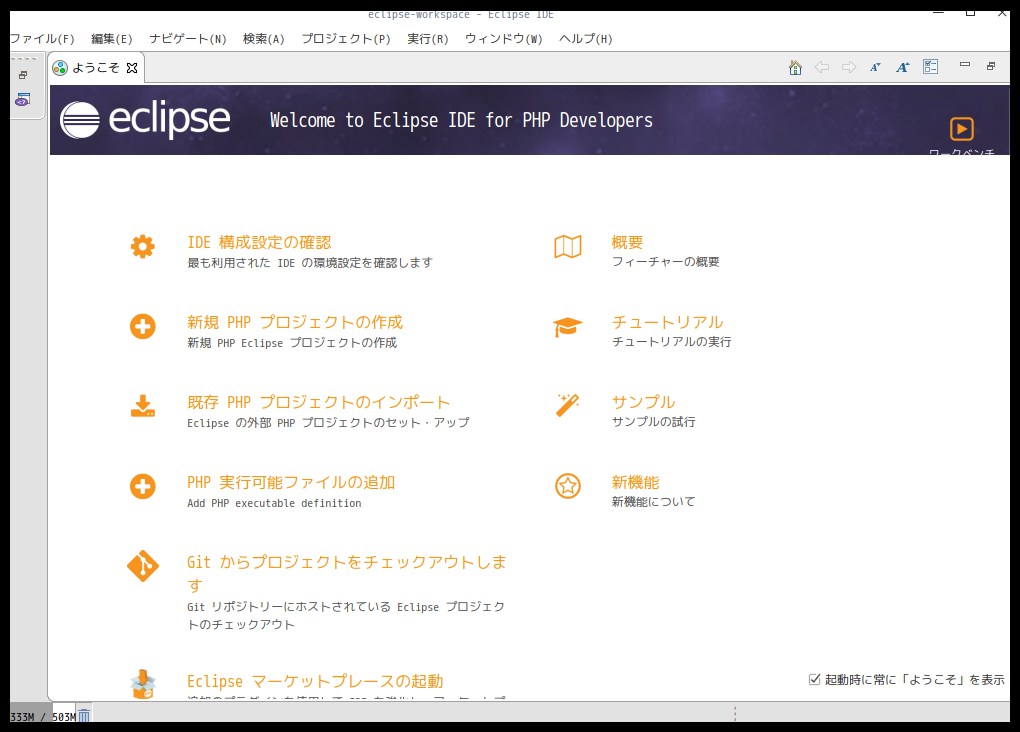This screenshot has height=732, width=1020.
Task: Open IDE 構成設定の確認 link
Action: point(260,243)
